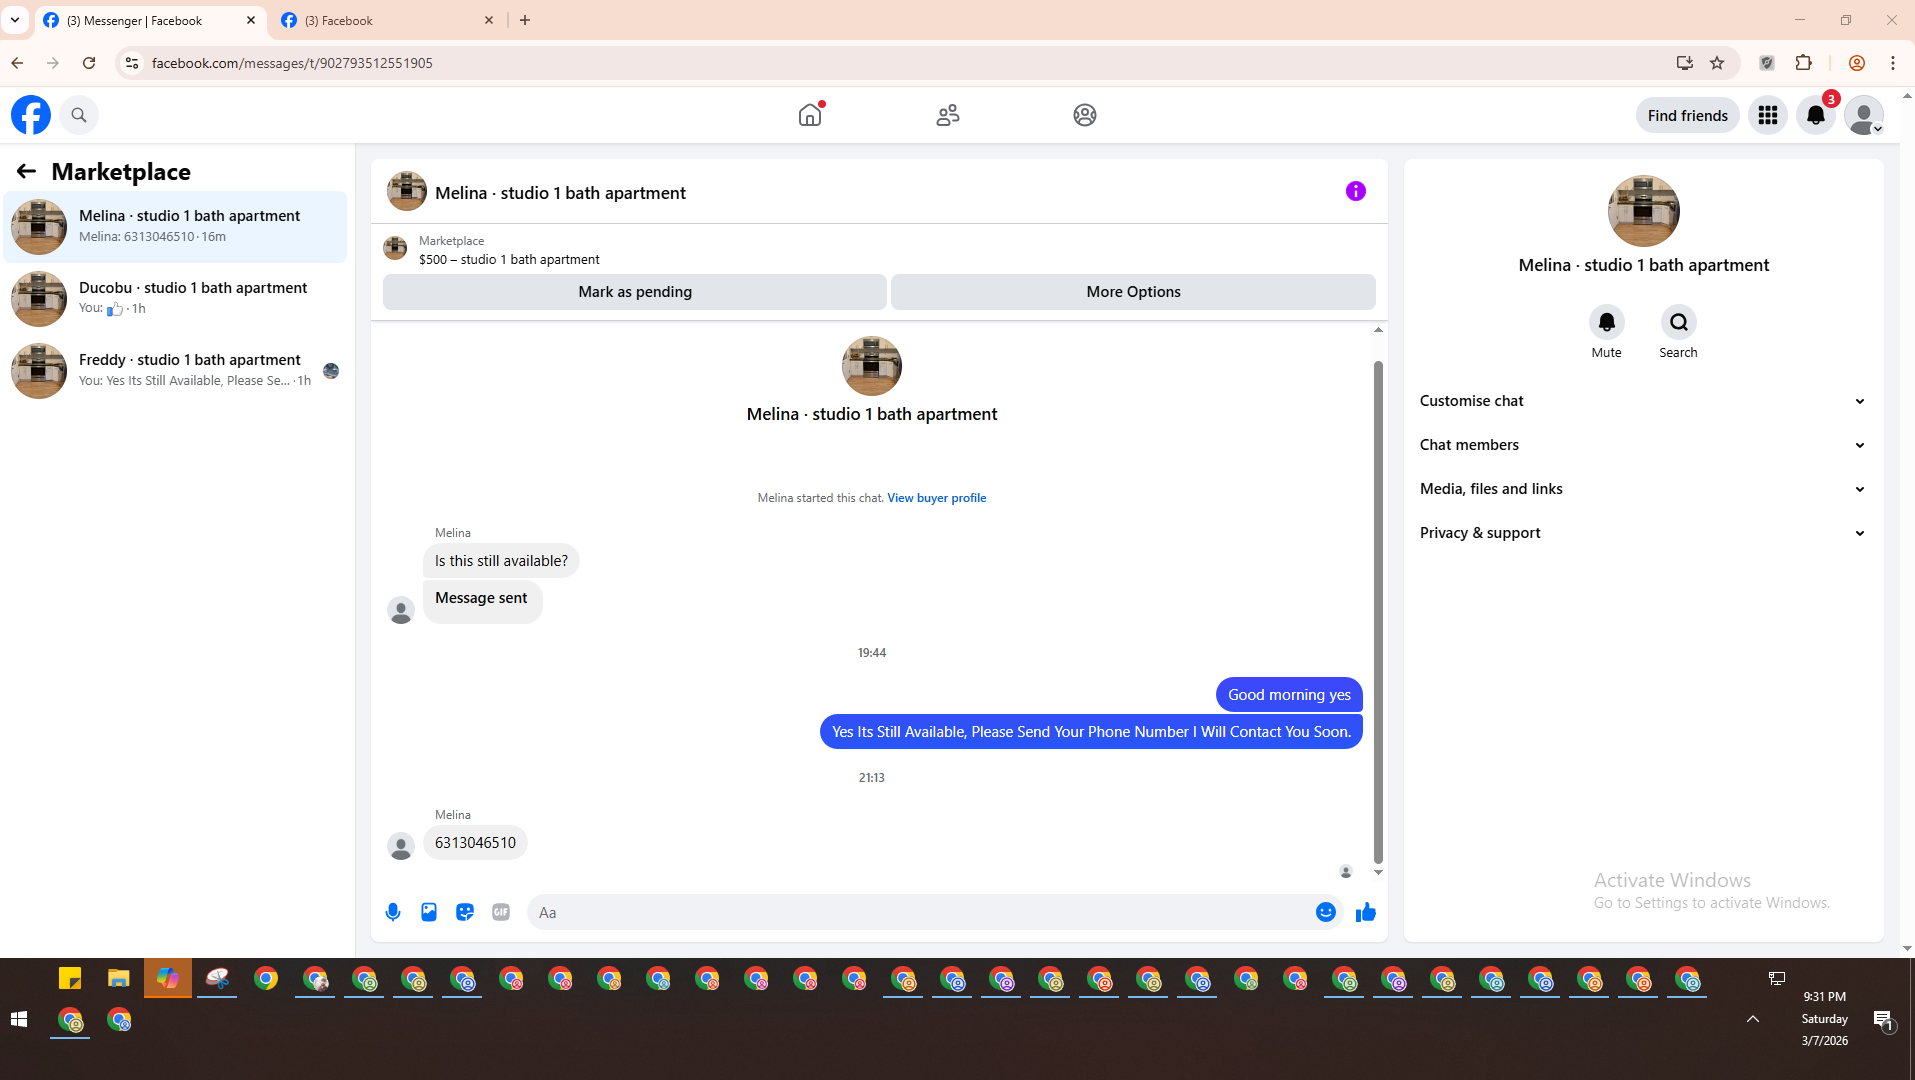
Task: Go back to the previous page
Action: 17,63
